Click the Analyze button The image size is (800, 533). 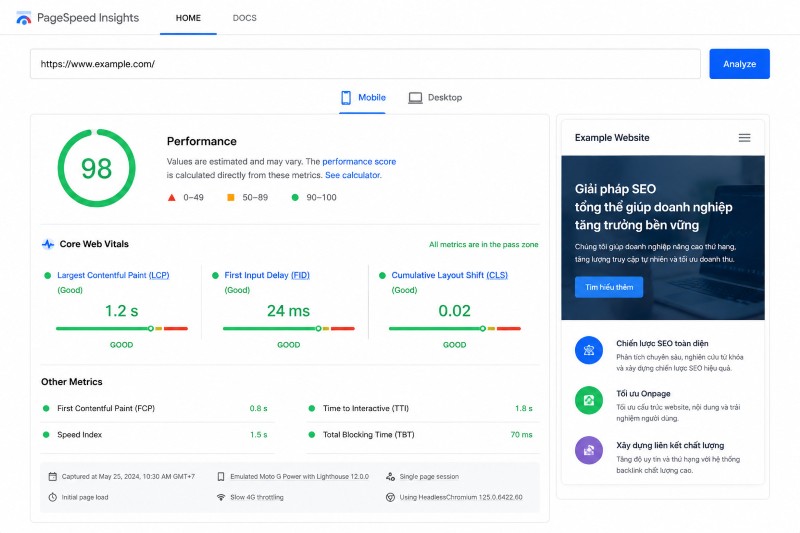coord(739,64)
